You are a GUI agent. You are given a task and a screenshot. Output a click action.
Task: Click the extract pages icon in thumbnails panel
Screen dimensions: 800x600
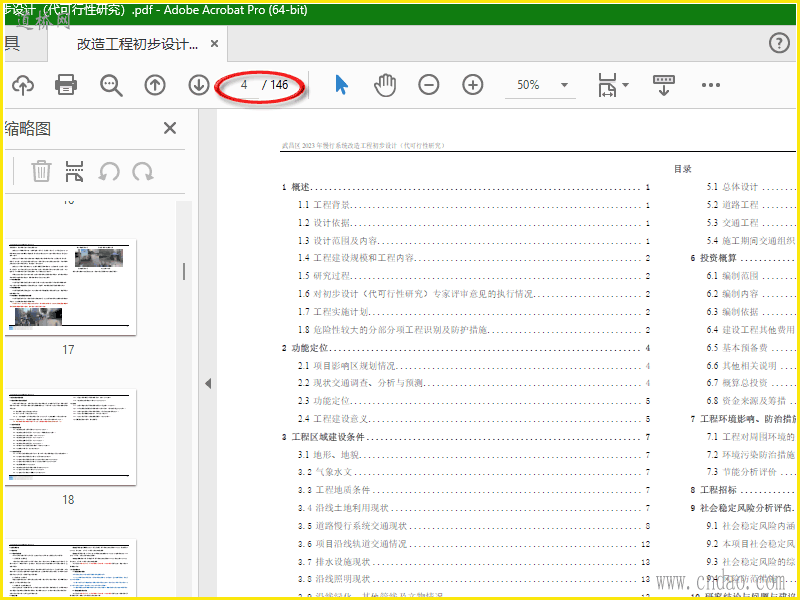74,171
